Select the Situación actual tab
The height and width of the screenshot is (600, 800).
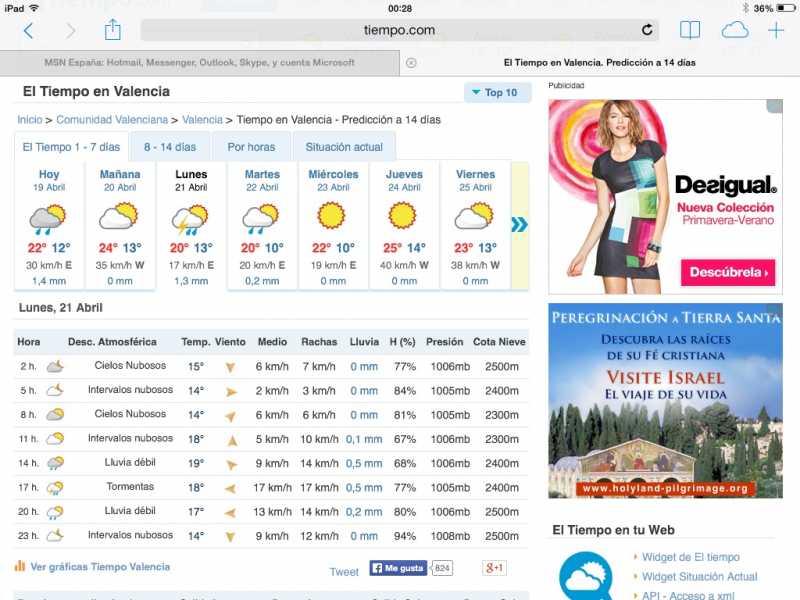(x=344, y=147)
